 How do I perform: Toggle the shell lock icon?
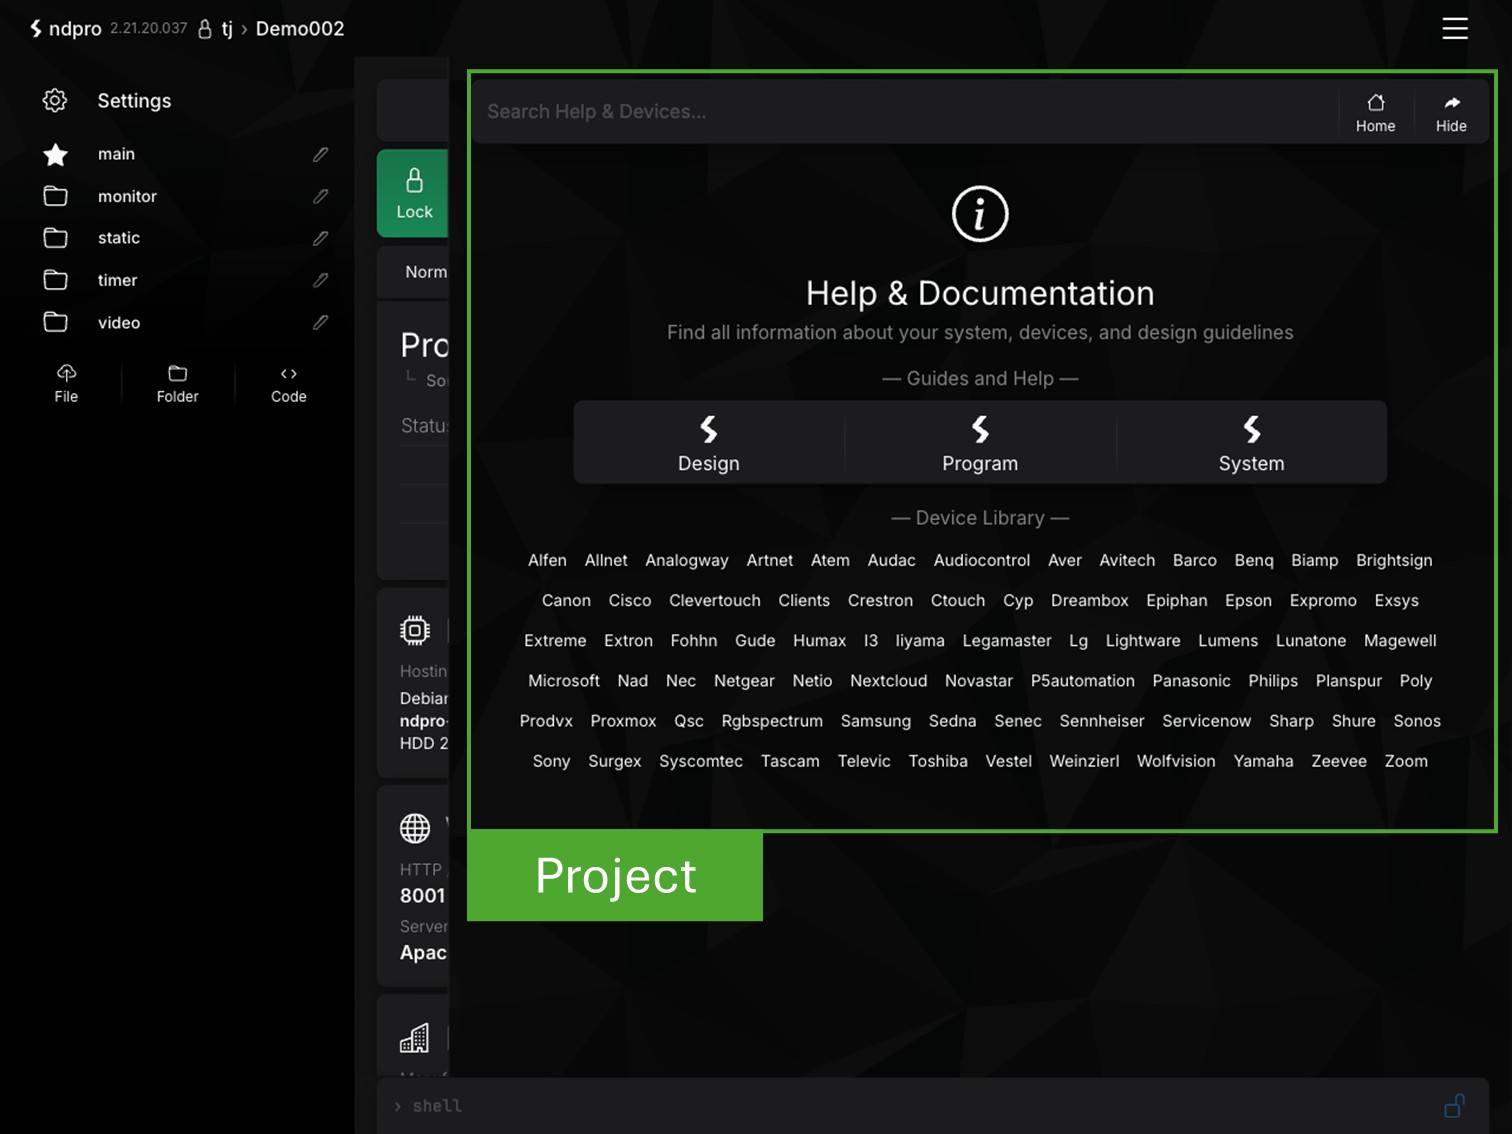tap(1455, 1106)
